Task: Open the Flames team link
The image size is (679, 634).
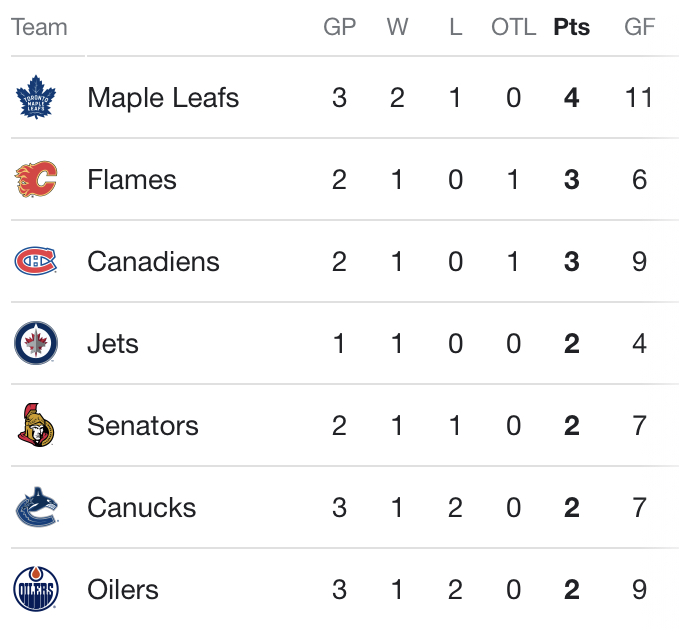Action: [x=132, y=179]
